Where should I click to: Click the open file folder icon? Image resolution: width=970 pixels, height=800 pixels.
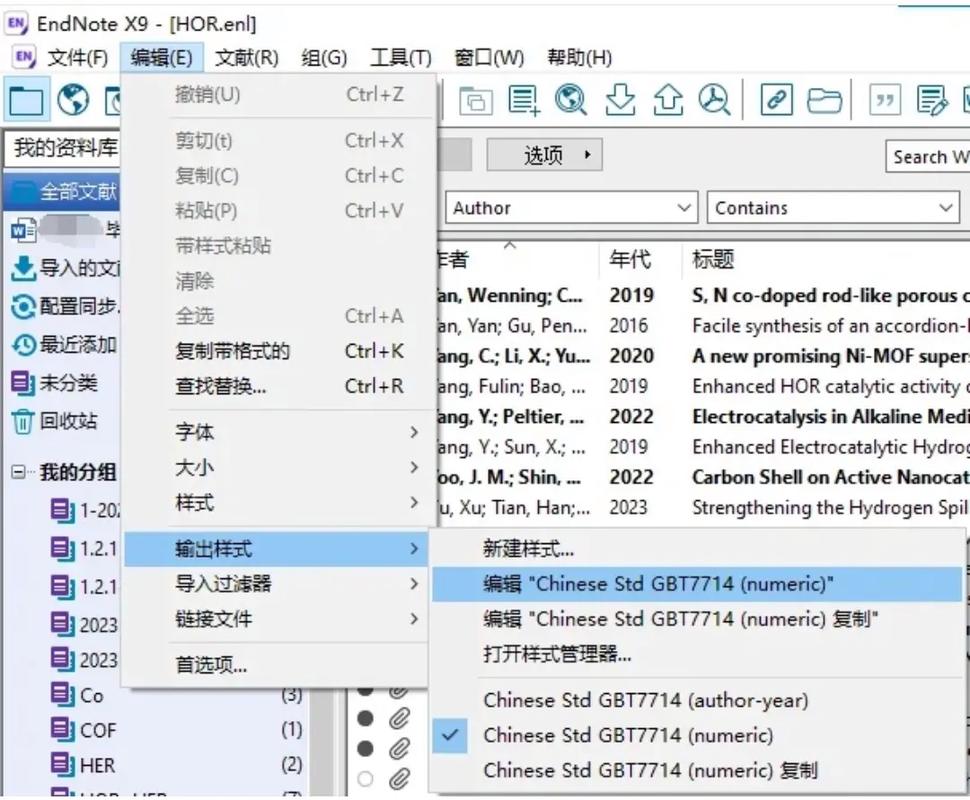824,100
